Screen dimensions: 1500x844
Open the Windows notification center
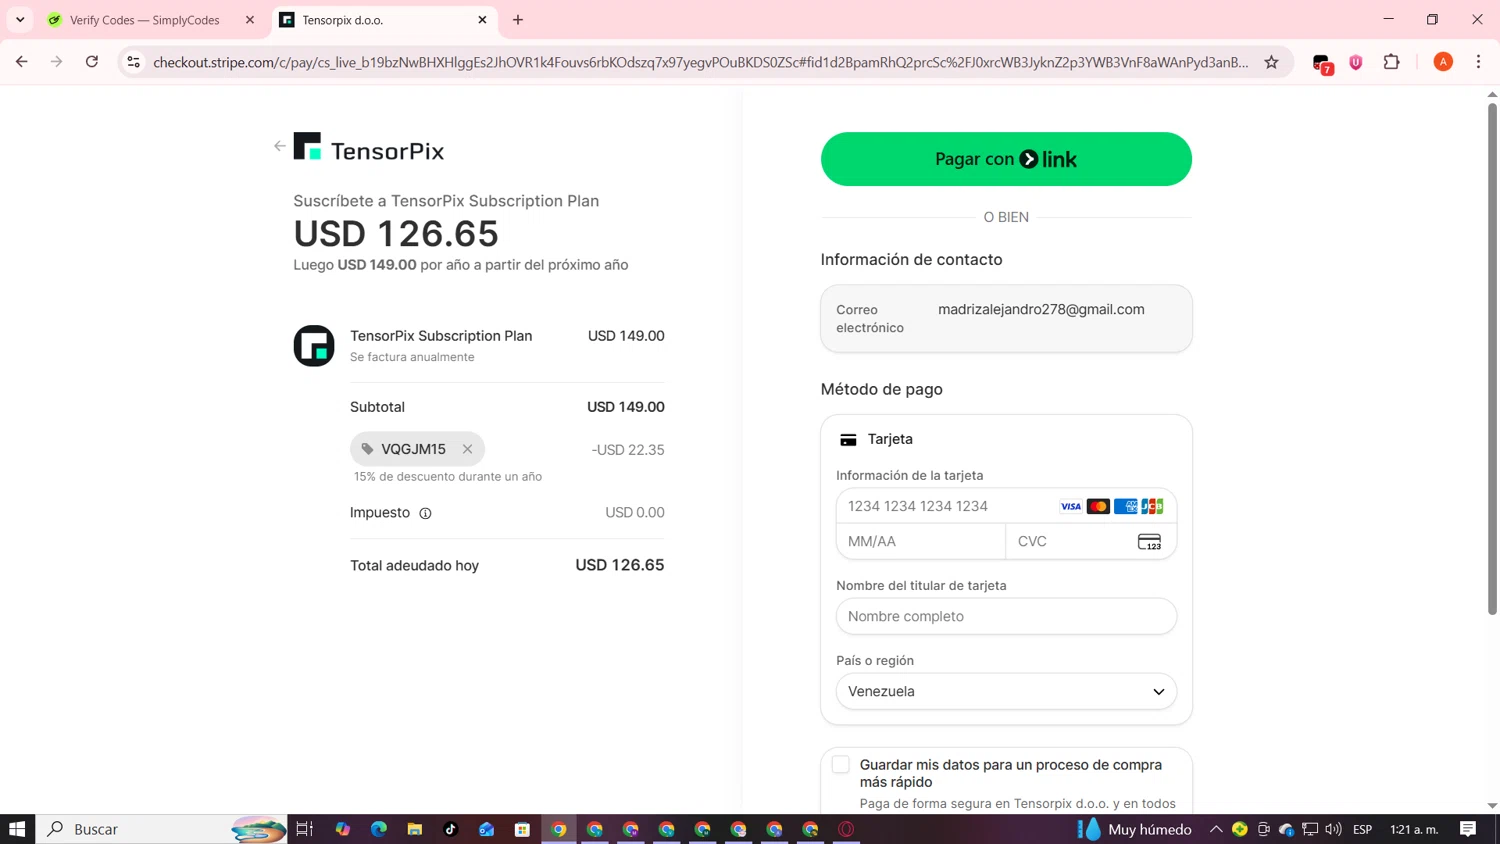[1468, 829]
